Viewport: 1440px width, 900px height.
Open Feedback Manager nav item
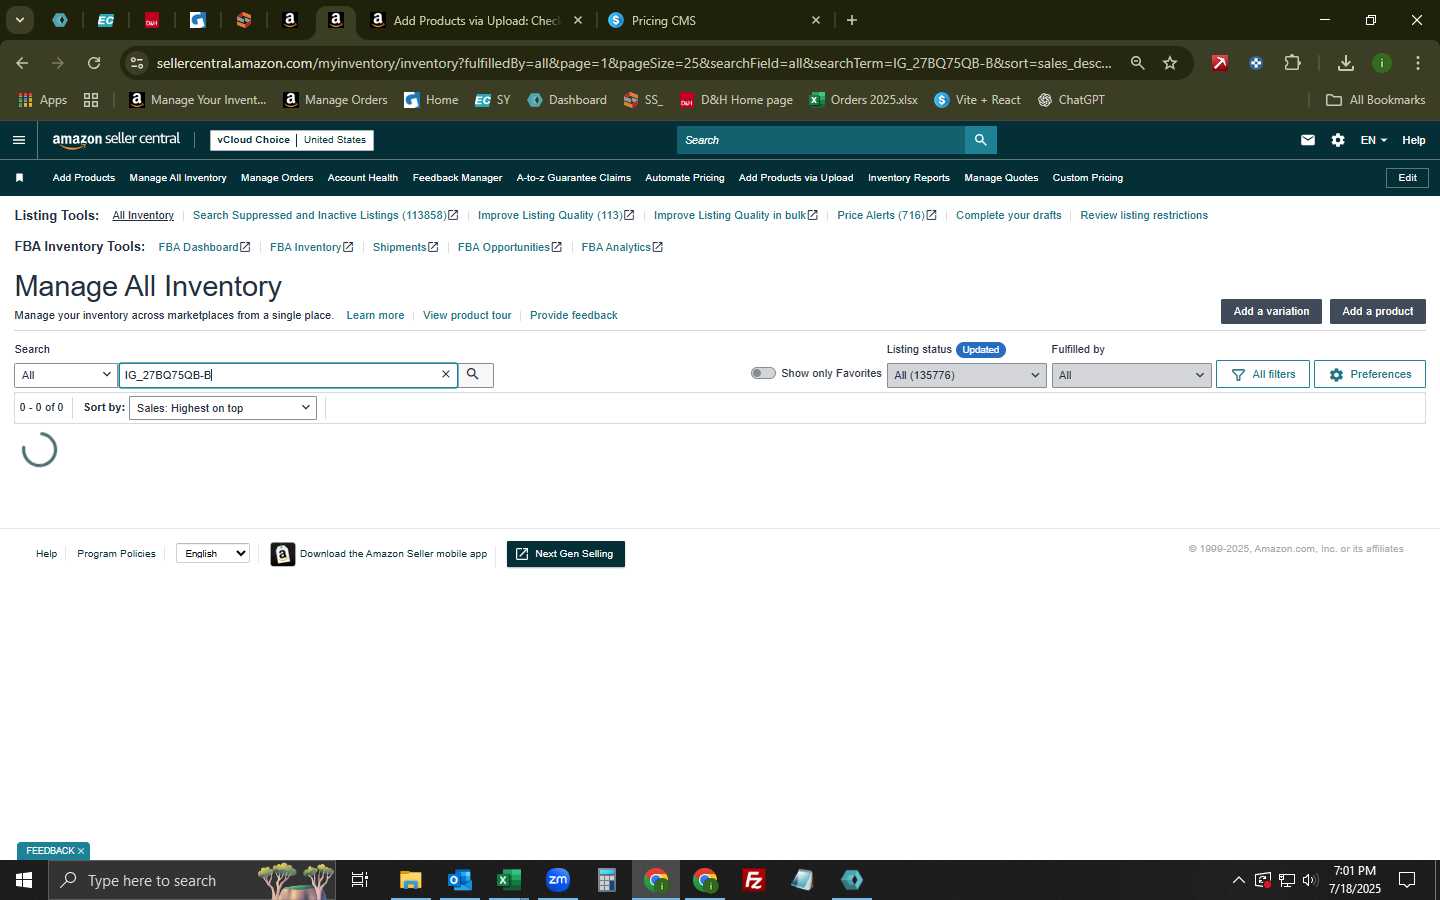pos(457,178)
